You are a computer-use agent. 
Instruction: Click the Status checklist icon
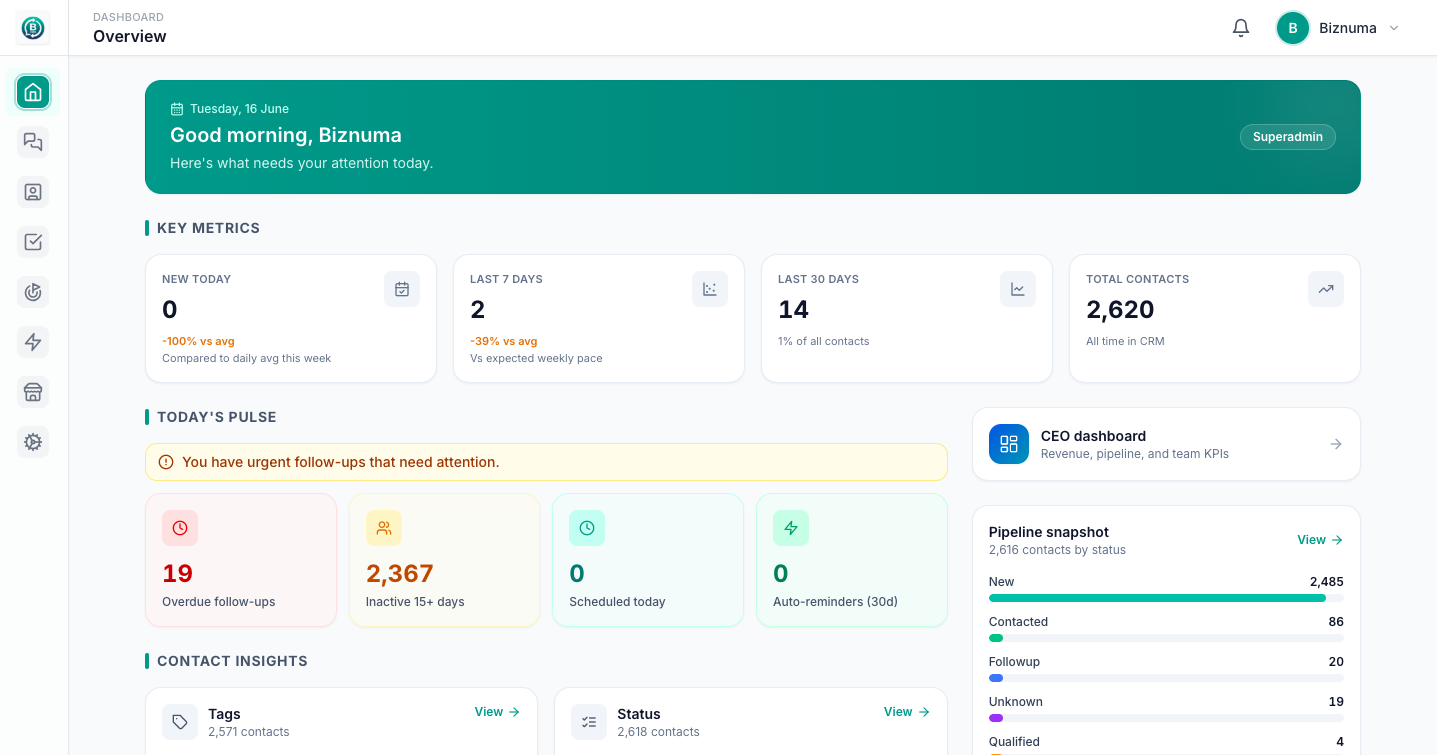pos(589,722)
